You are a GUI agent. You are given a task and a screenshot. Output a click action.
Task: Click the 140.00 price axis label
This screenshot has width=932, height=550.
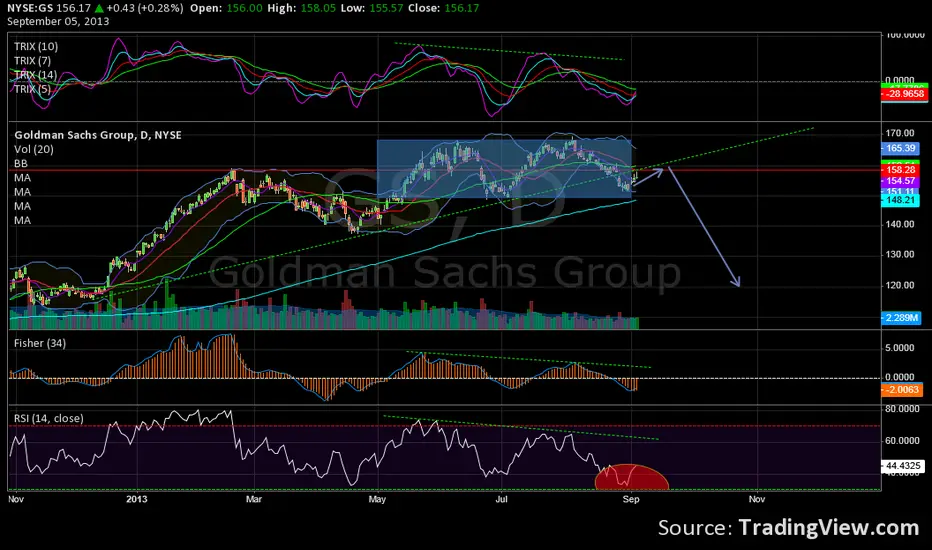pyautogui.click(x=900, y=224)
